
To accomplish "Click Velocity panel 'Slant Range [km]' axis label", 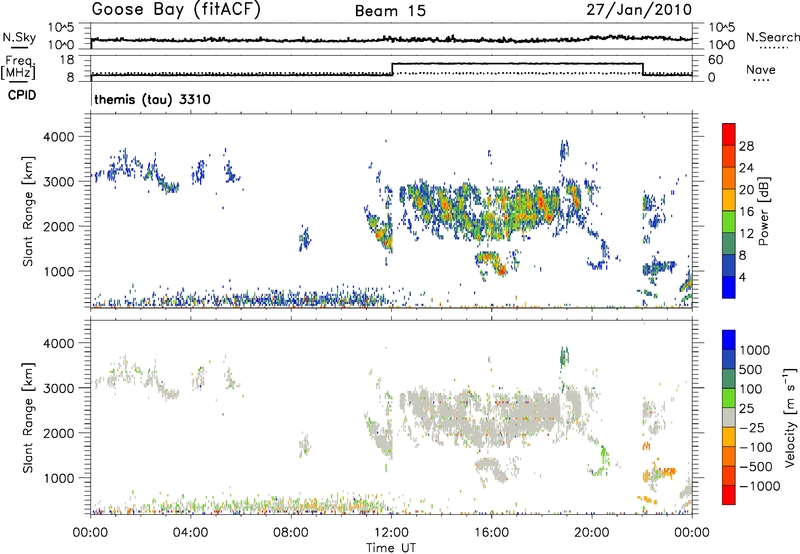I will (28, 417).
